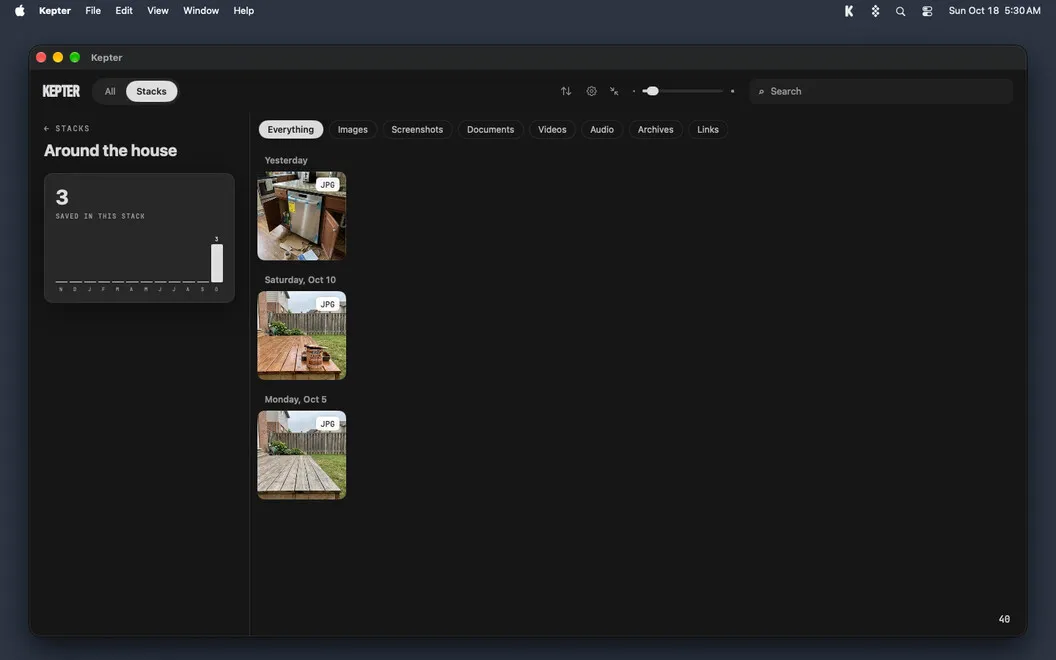Screen dimensions: 1056x660
Task: Click the menu bar date and time
Action: tap(995, 11)
